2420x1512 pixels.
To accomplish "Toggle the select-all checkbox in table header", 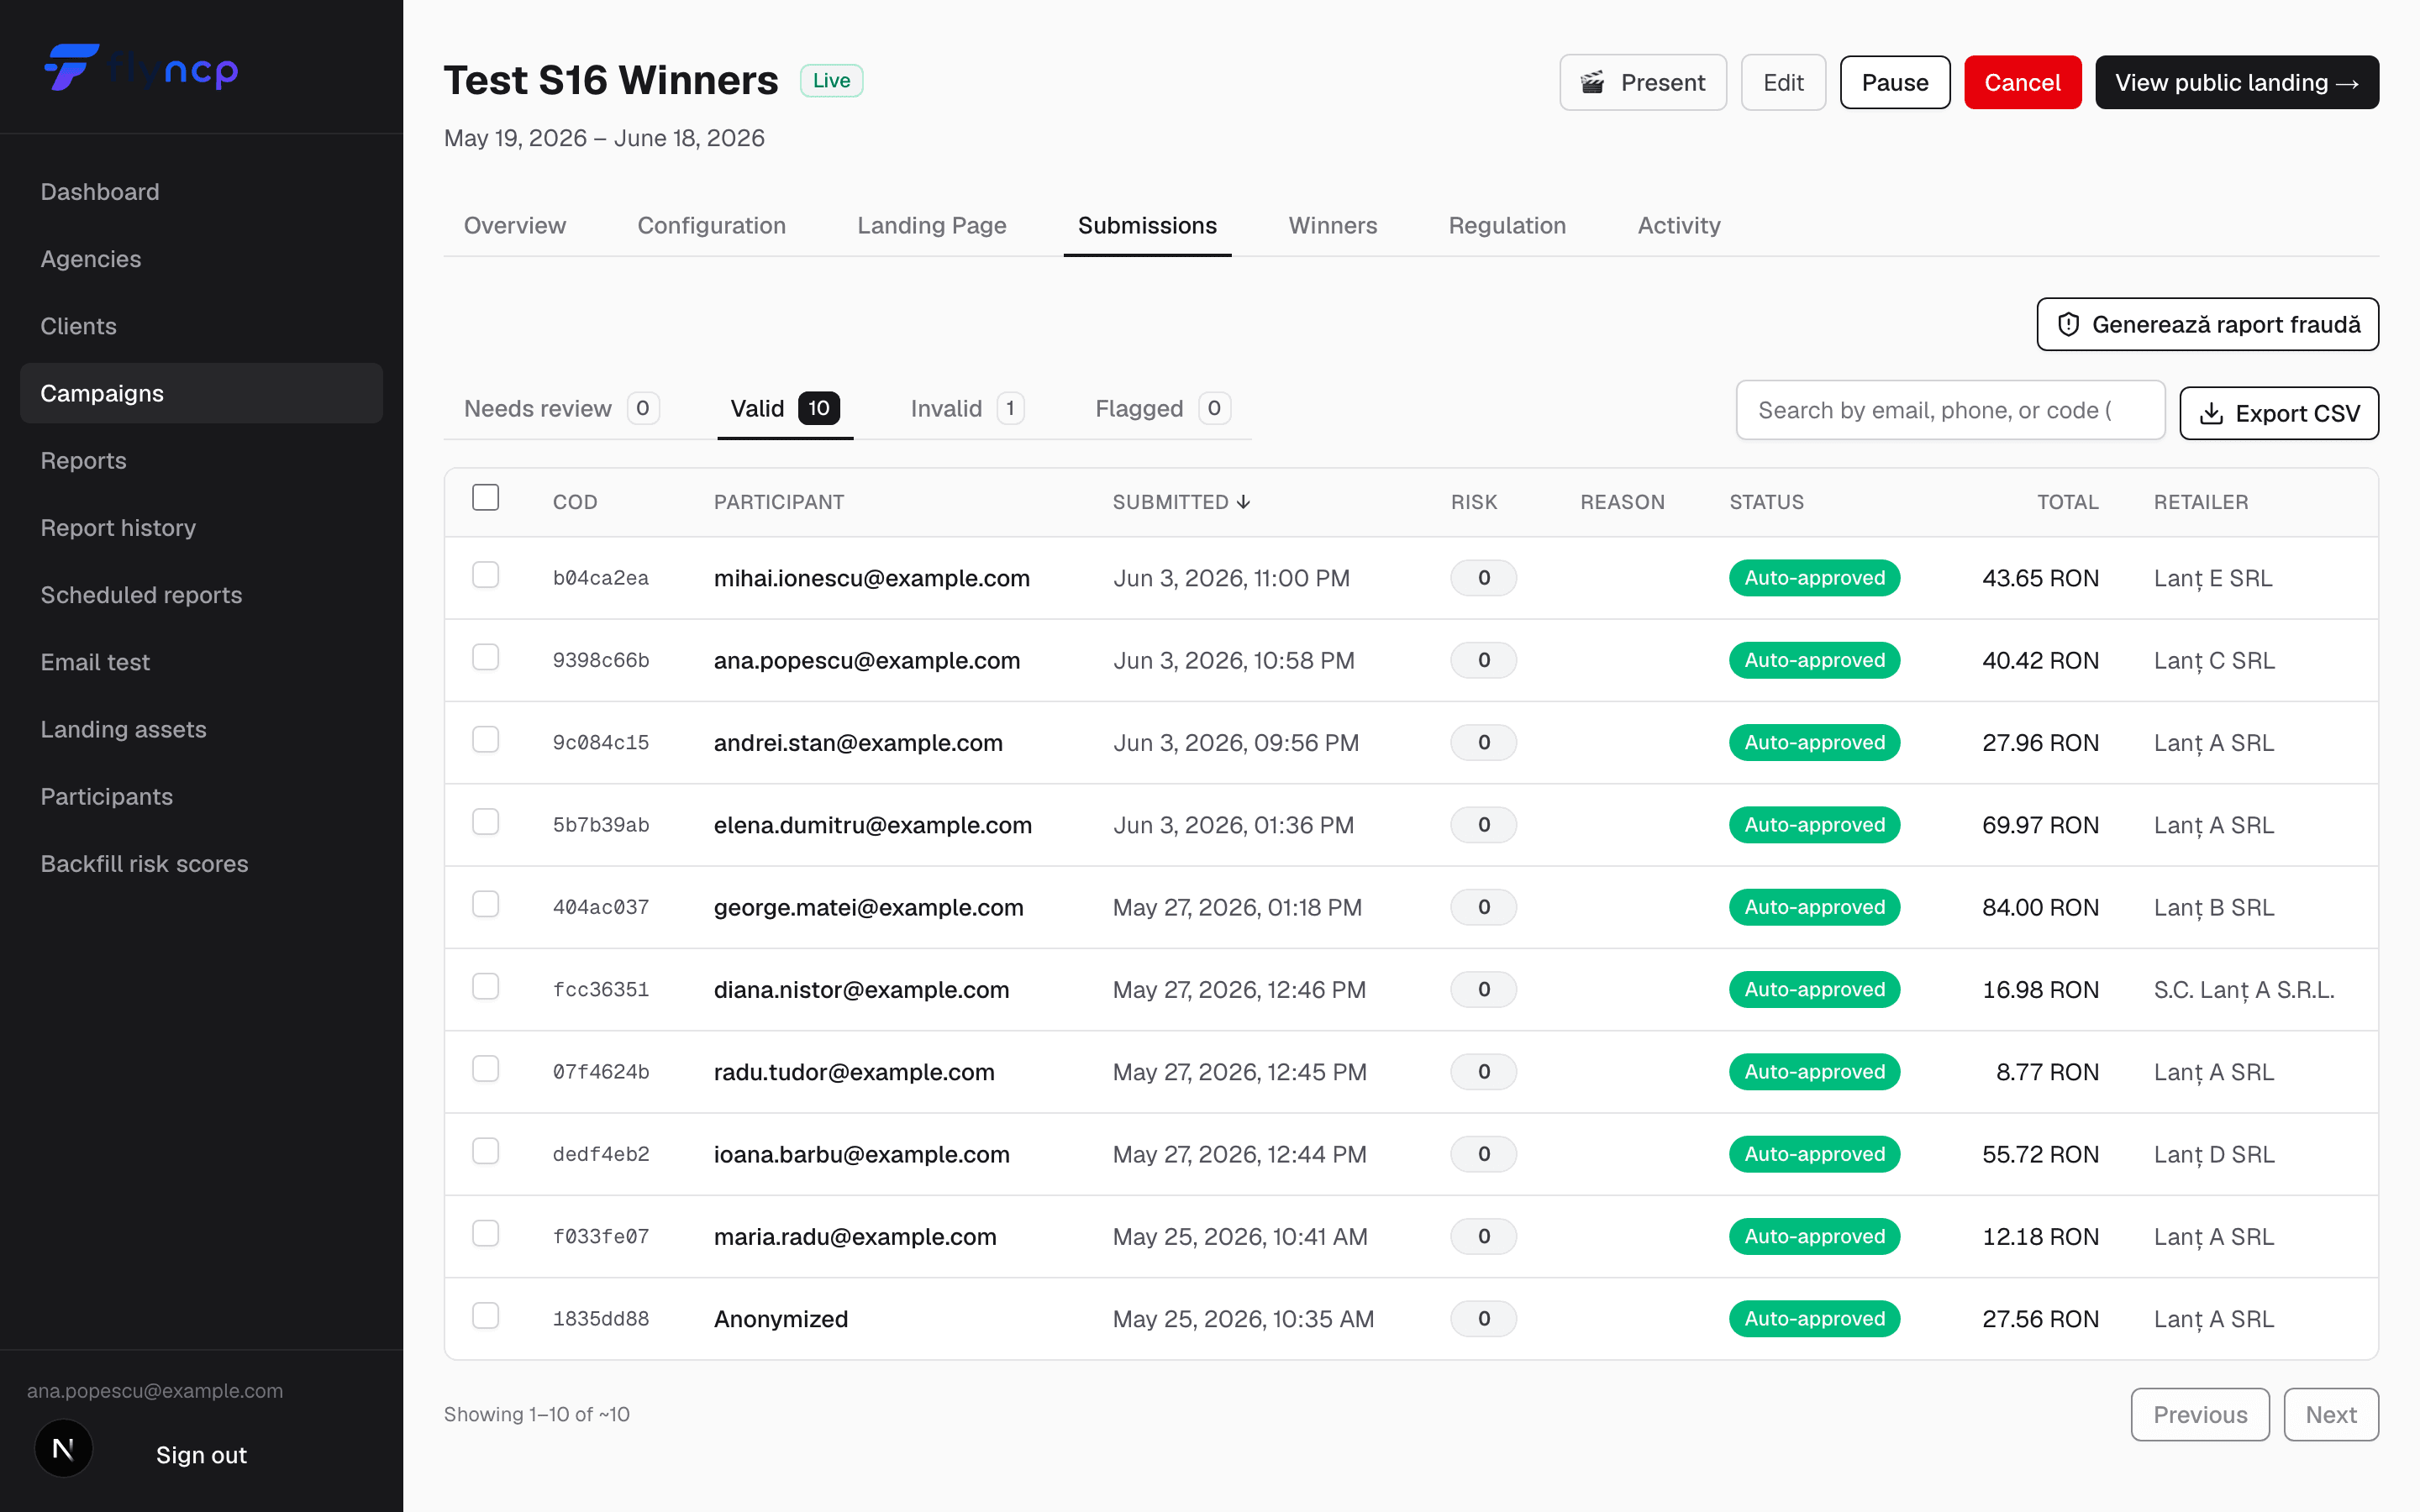I will (x=485, y=497).
